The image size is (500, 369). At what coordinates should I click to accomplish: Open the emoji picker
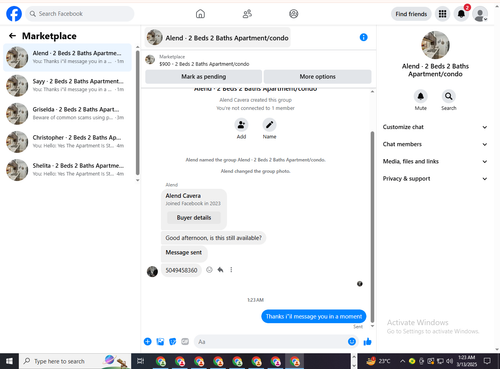tap(352, 341)
